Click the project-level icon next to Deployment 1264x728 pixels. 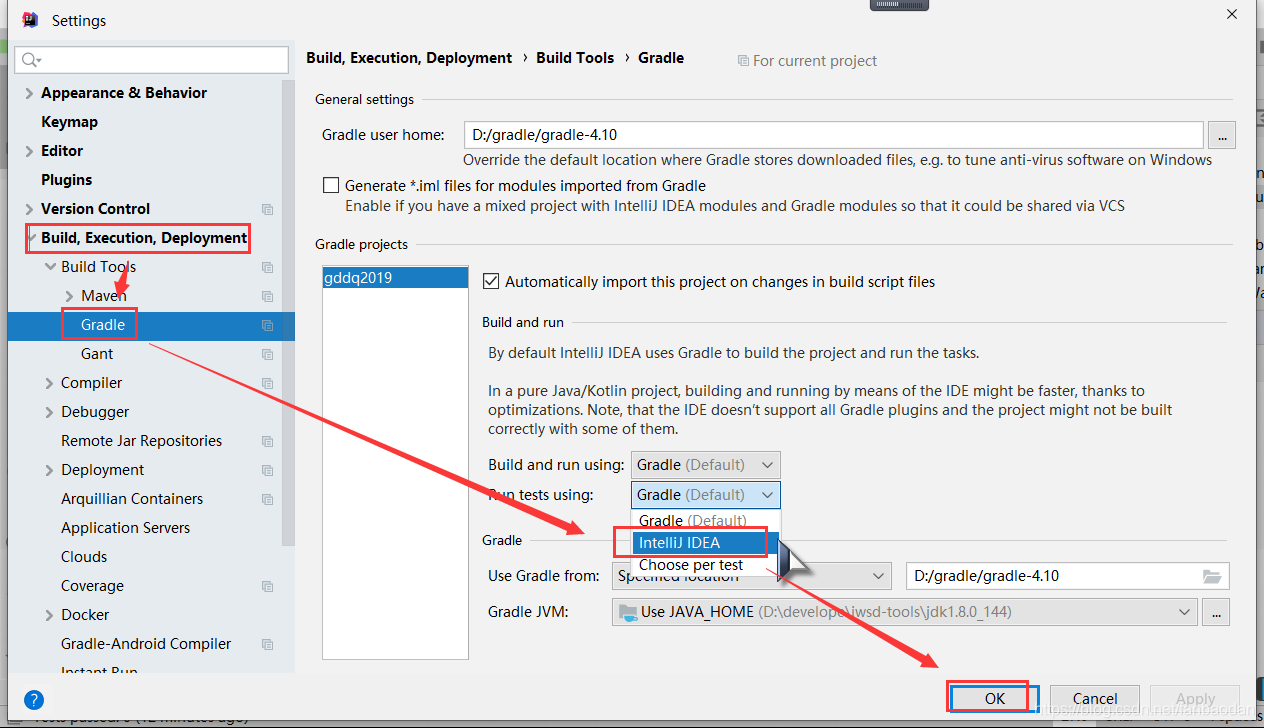(x=267, y=470)
